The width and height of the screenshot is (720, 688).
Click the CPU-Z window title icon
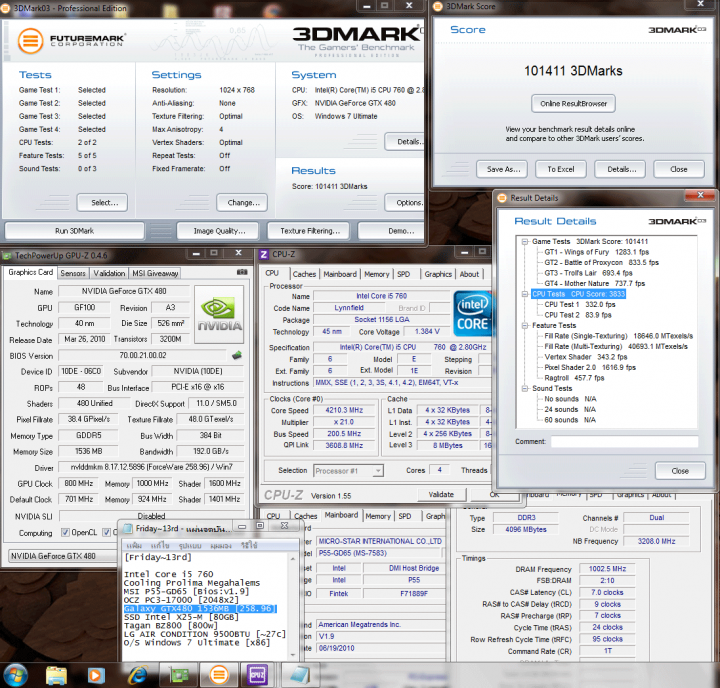pyautogui.click(x=264, y=254)
